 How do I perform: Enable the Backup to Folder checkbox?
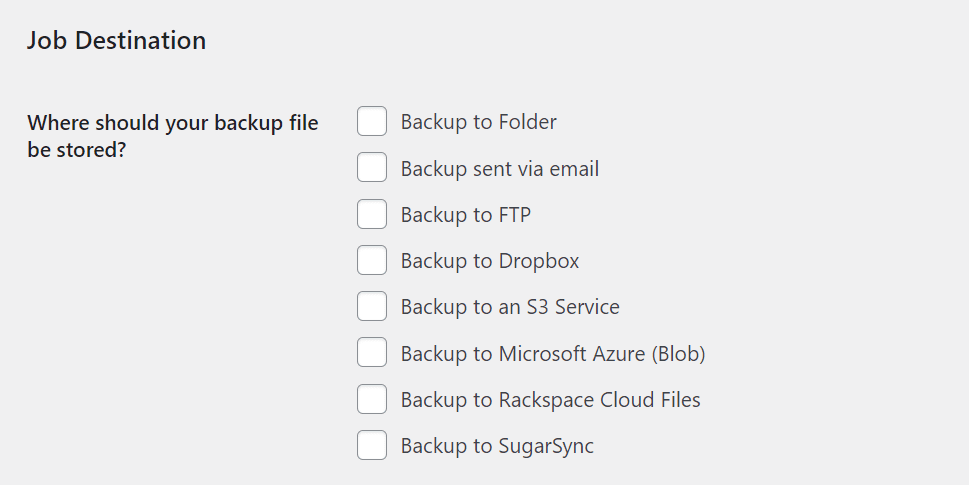(372, 121)
